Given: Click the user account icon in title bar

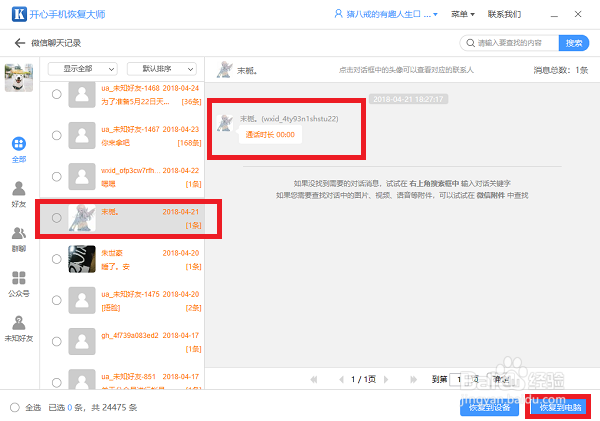Looking at the screenshot, I should (x=338, y=14).
